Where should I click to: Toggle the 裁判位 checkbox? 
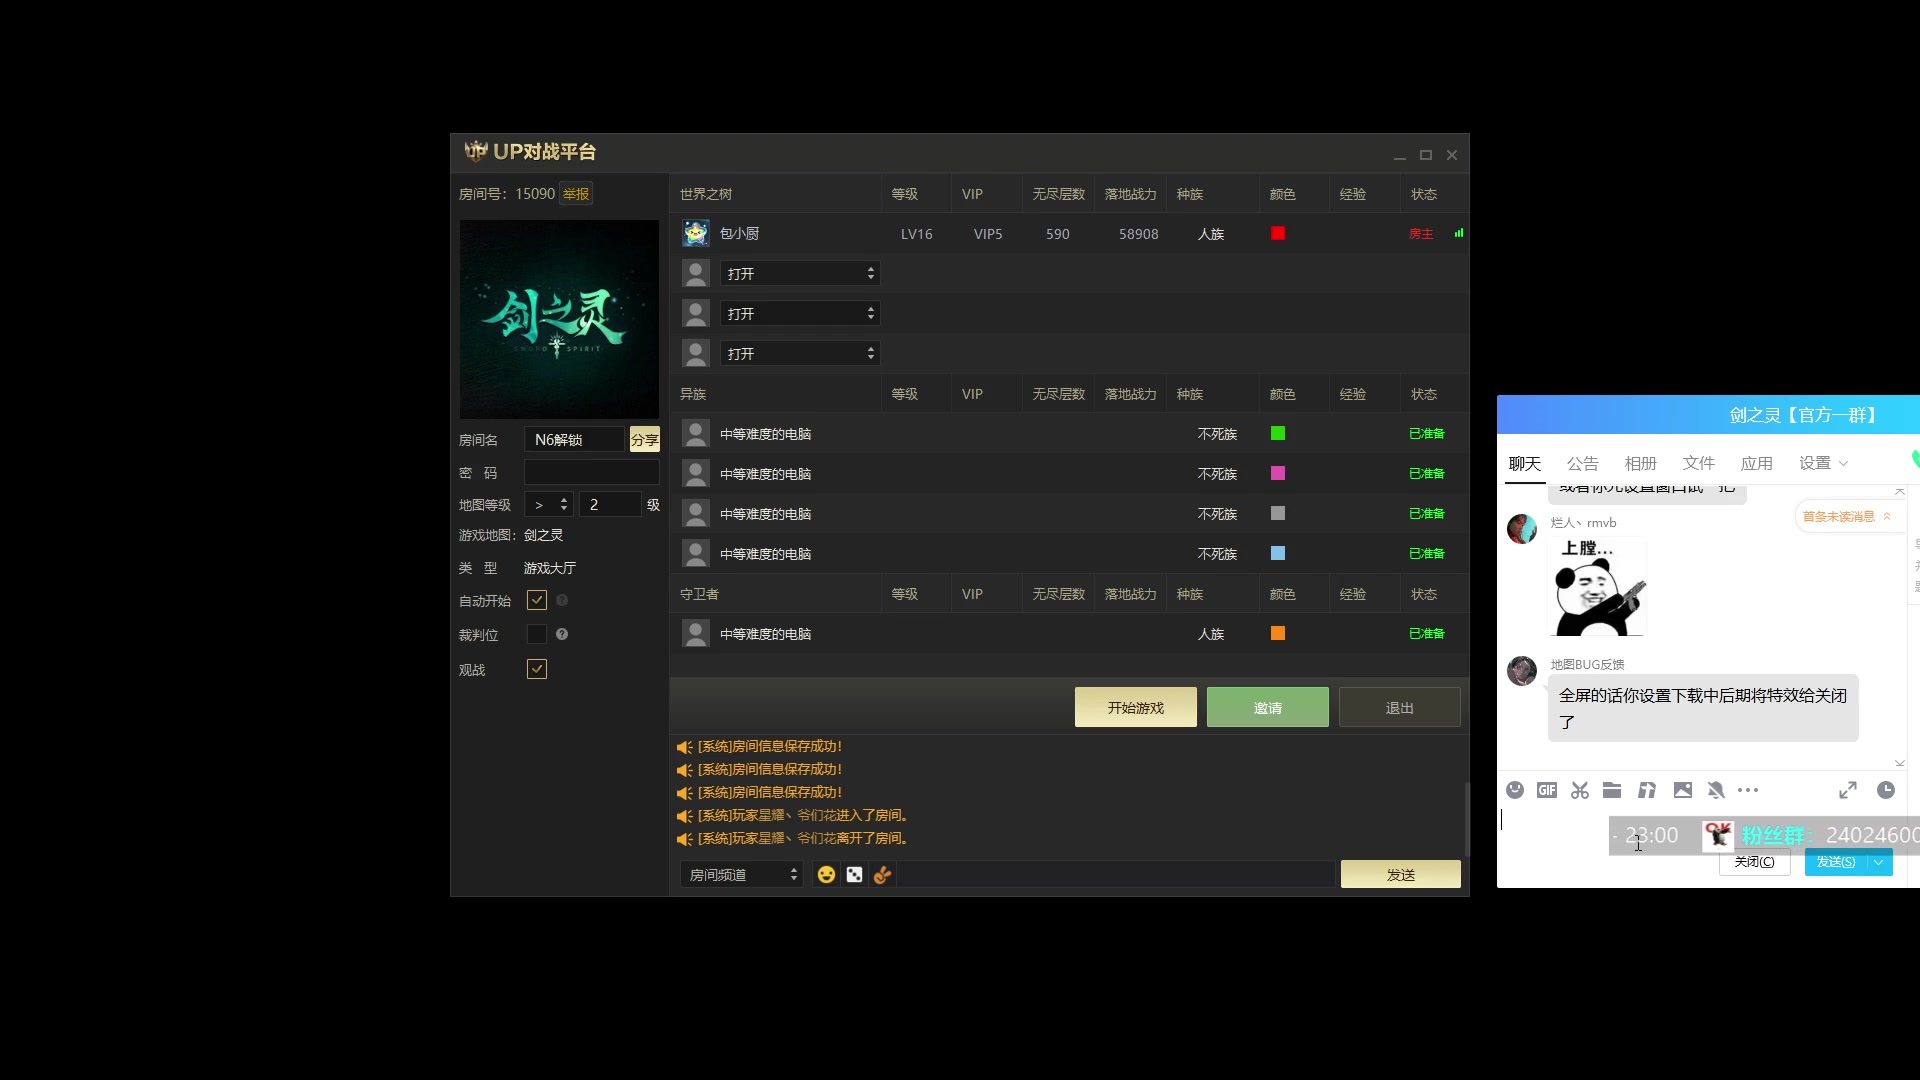click(537, 634)
